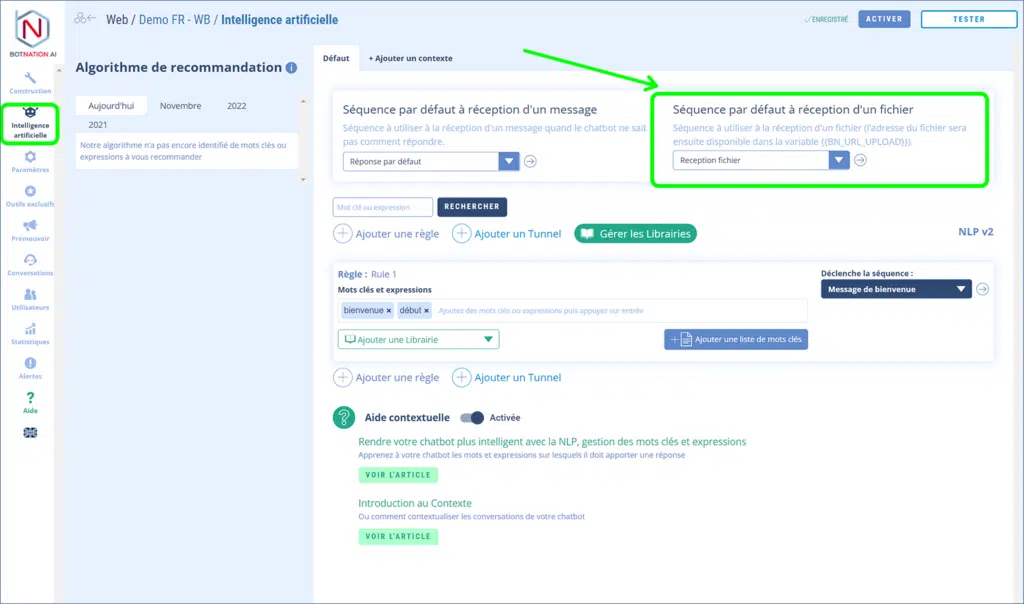The width and height of the screenshot is (1024, 604).
Task: Toggle the Aide contextuelle switch
Action: pos(471,418)
